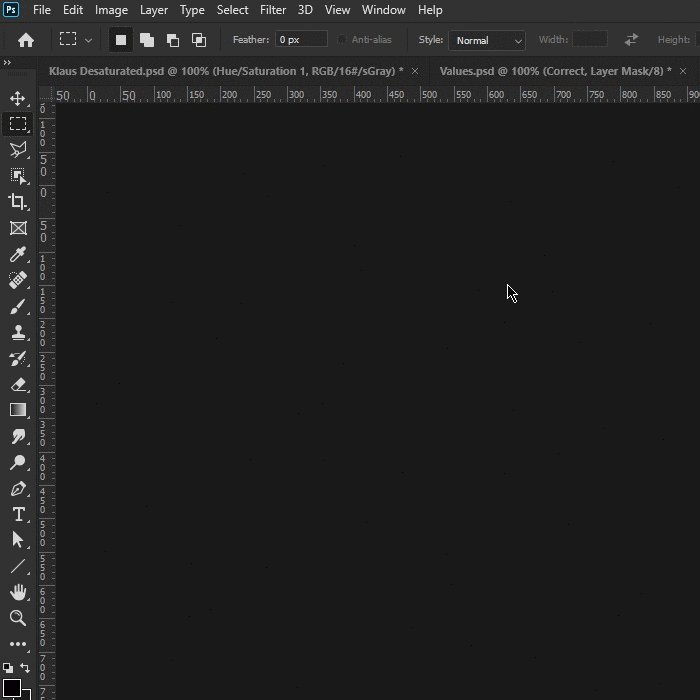Click the Home button in options bar
The width and height of the screenshot is (700, 700).
[26, 40]
